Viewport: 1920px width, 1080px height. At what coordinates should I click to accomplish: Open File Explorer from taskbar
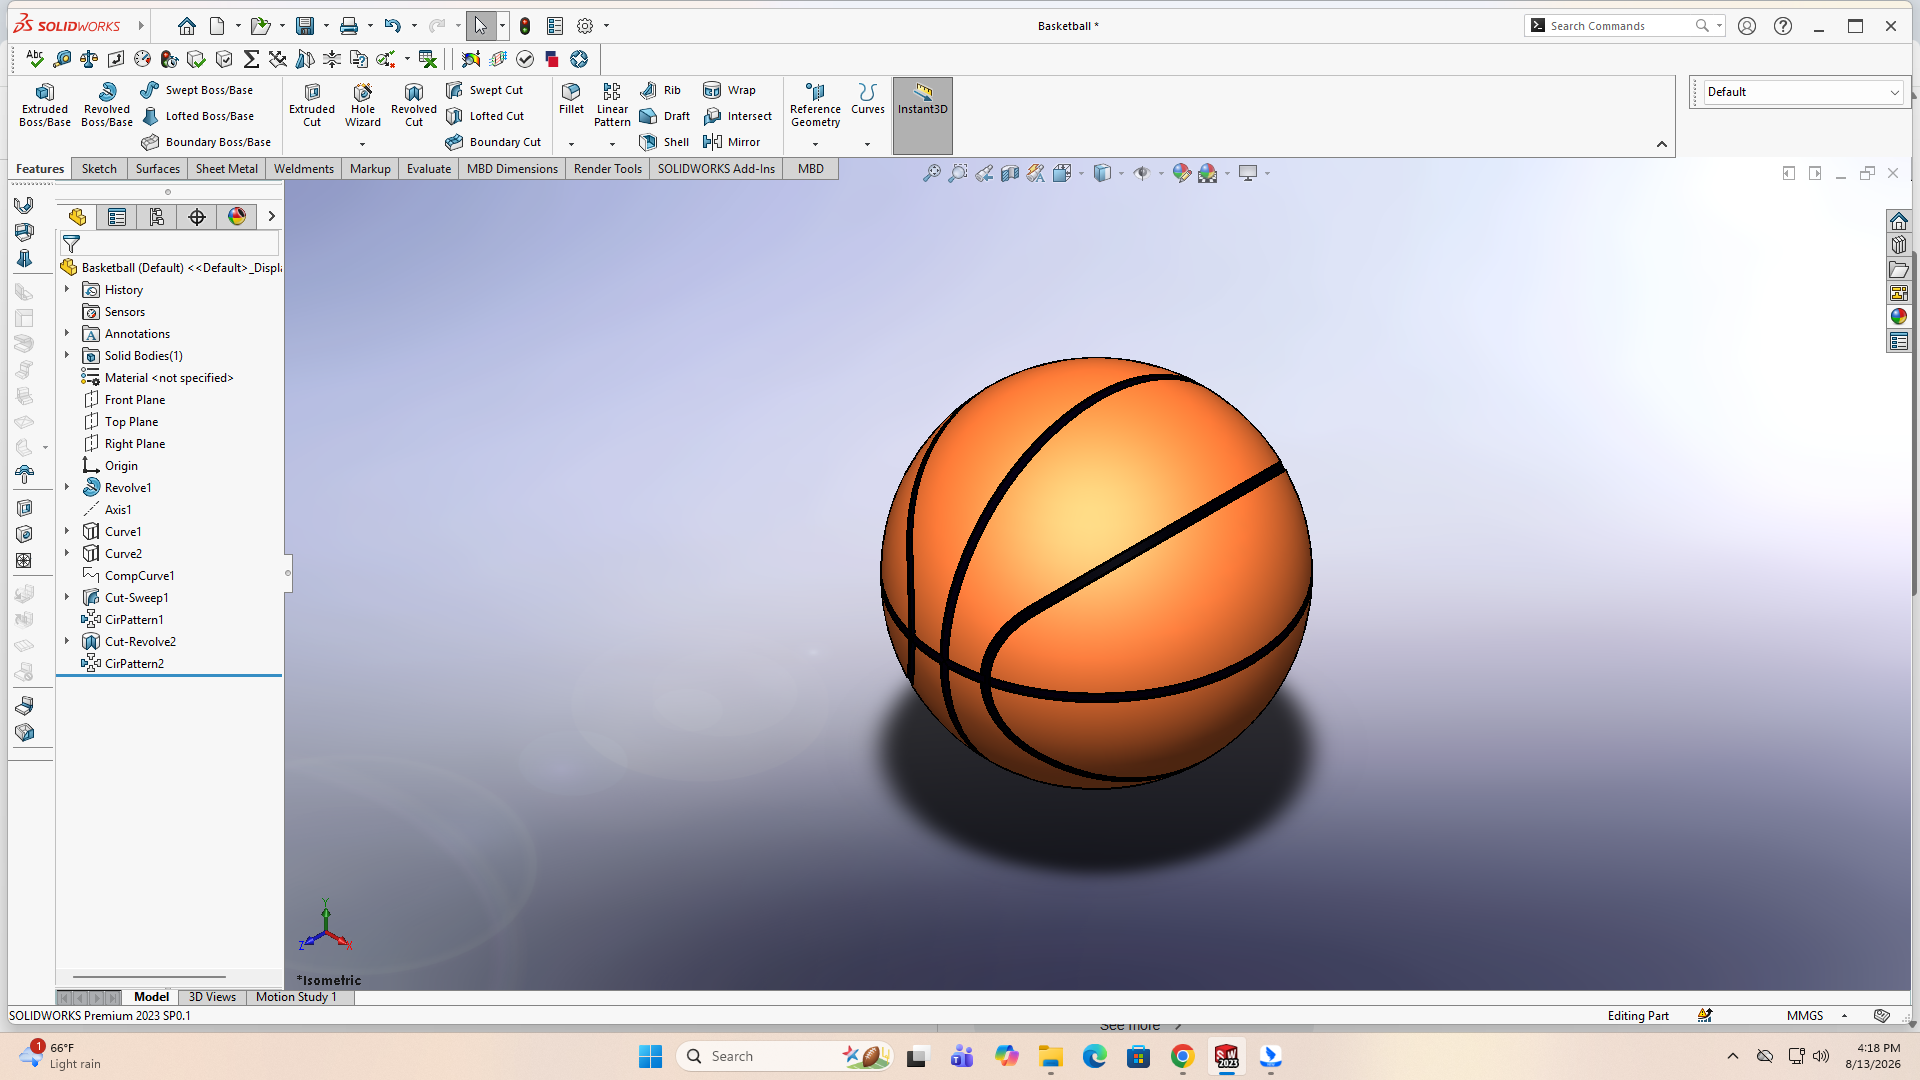(x=1050, y=1056)
